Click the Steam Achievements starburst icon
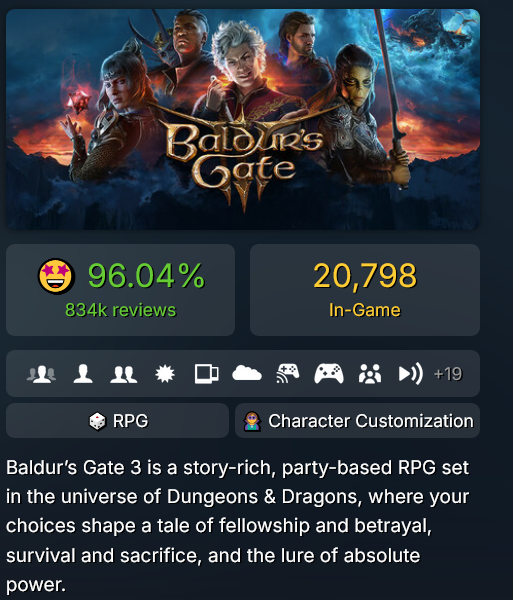The width and height of the screenshot is (513, 600). pyautogui.click(x=165, y=374)
